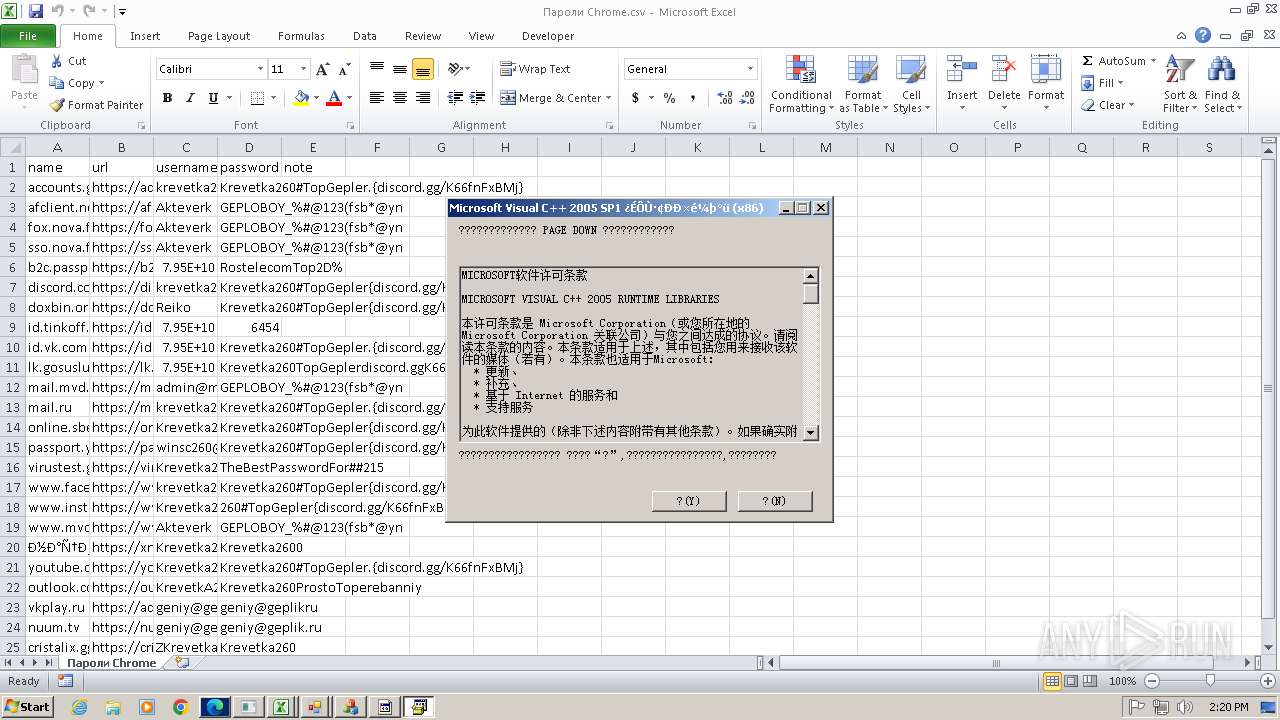Viewport: 1280px width, 720px height.
Task: Open the Clear dropdown in Editing
Action: [x=1107, y=105]
